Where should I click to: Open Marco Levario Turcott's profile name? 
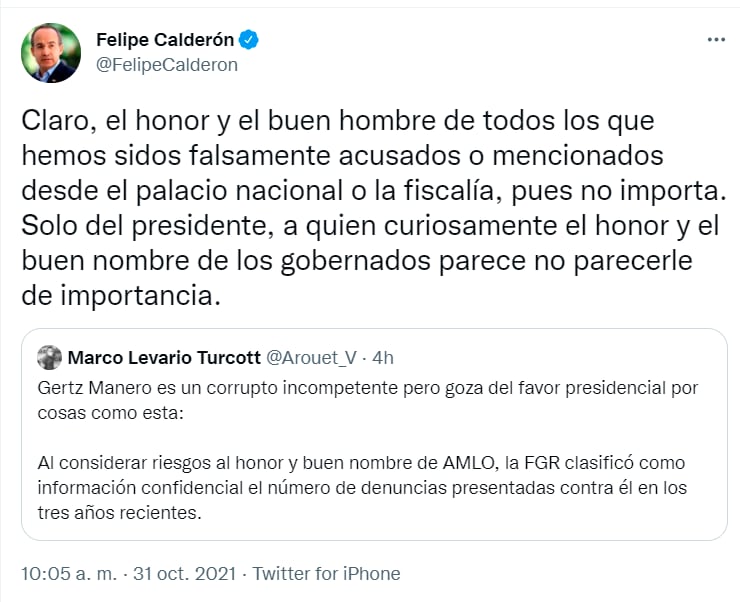tap(162, 357)
